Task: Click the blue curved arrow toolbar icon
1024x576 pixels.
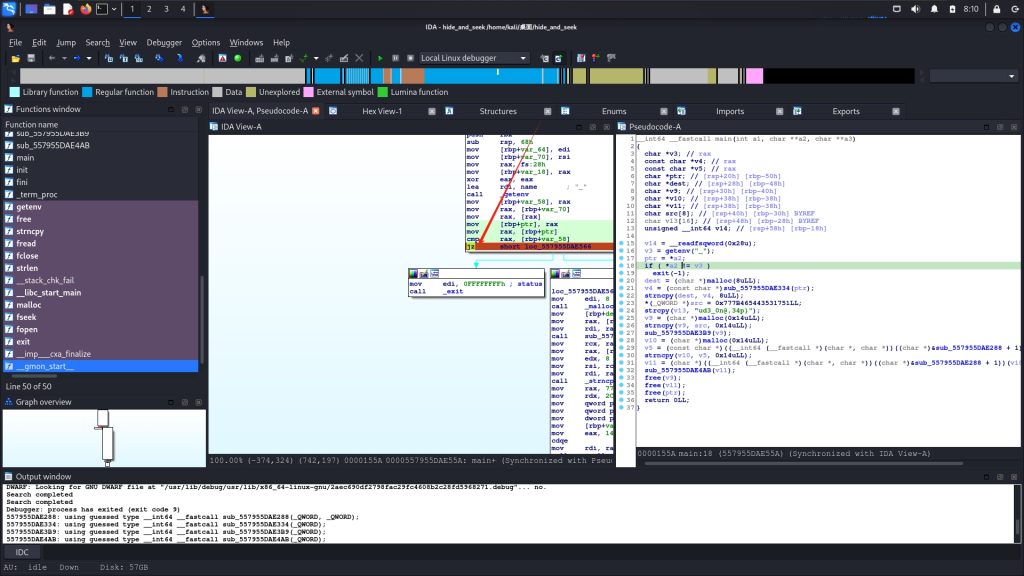Action: click(x=180, y=58)
